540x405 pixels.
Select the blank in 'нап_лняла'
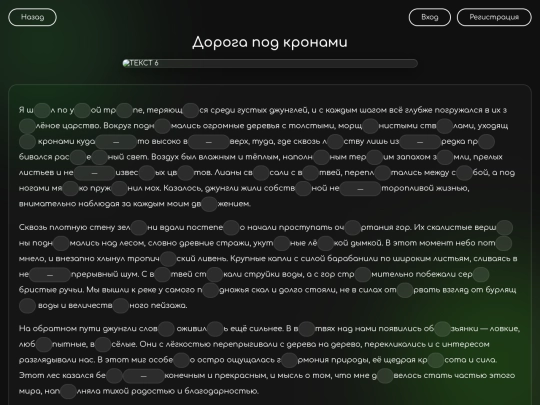coord(68,391)
